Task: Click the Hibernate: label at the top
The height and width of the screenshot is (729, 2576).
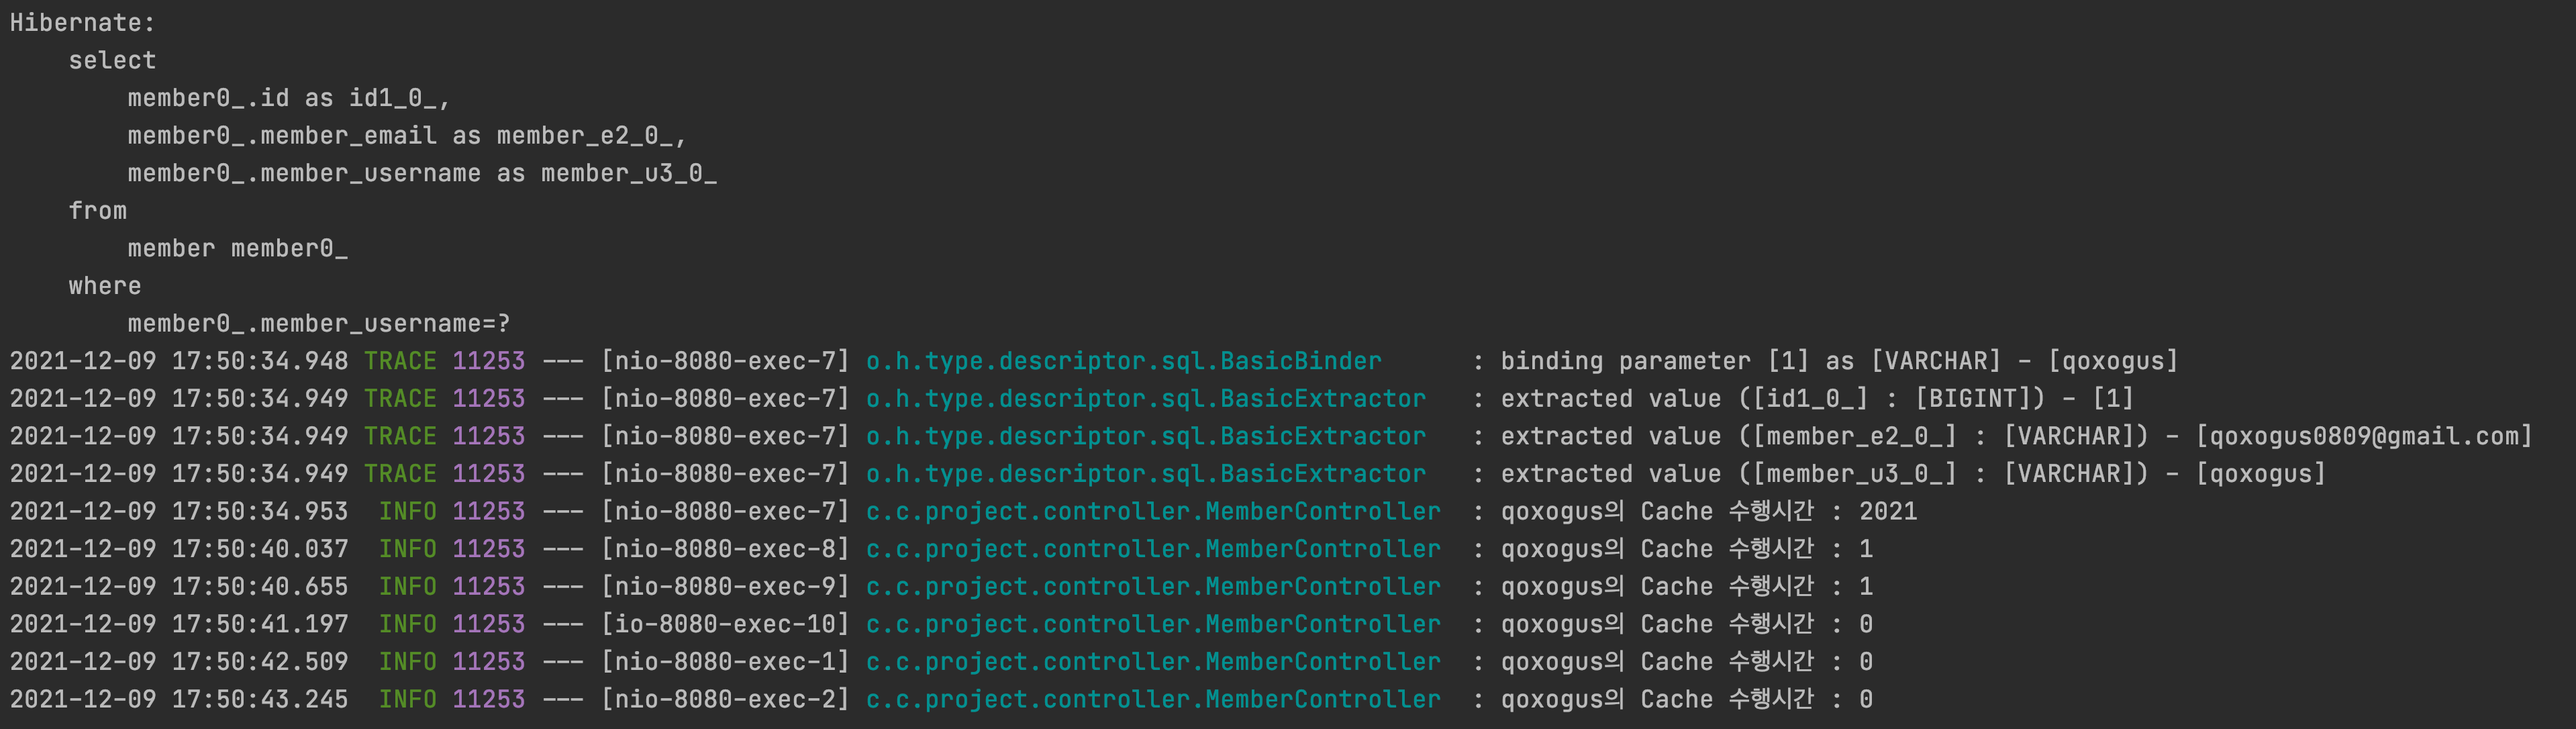Action: click(x=83, y=23)
